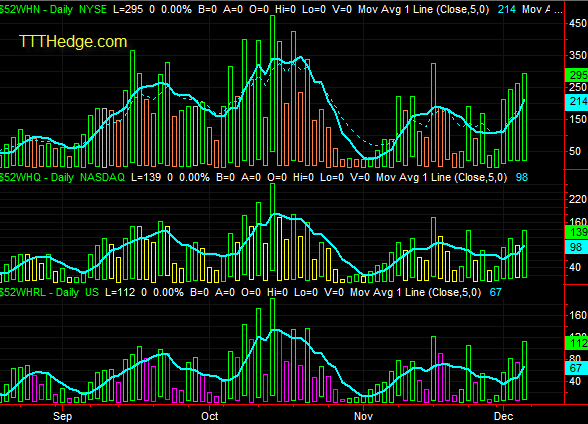The image size is (588, 424).
Task: Click the cyan 214 value in NYSE header
Action: click(507, 9)
